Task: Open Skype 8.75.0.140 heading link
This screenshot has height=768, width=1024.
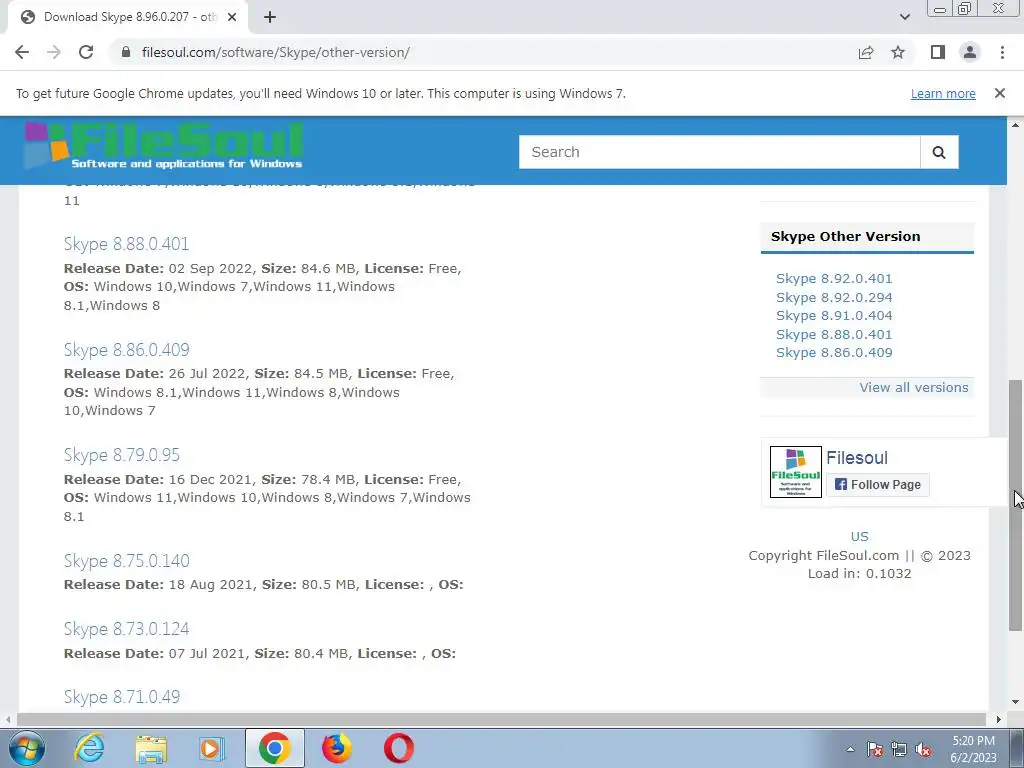Action: [127, 560]
